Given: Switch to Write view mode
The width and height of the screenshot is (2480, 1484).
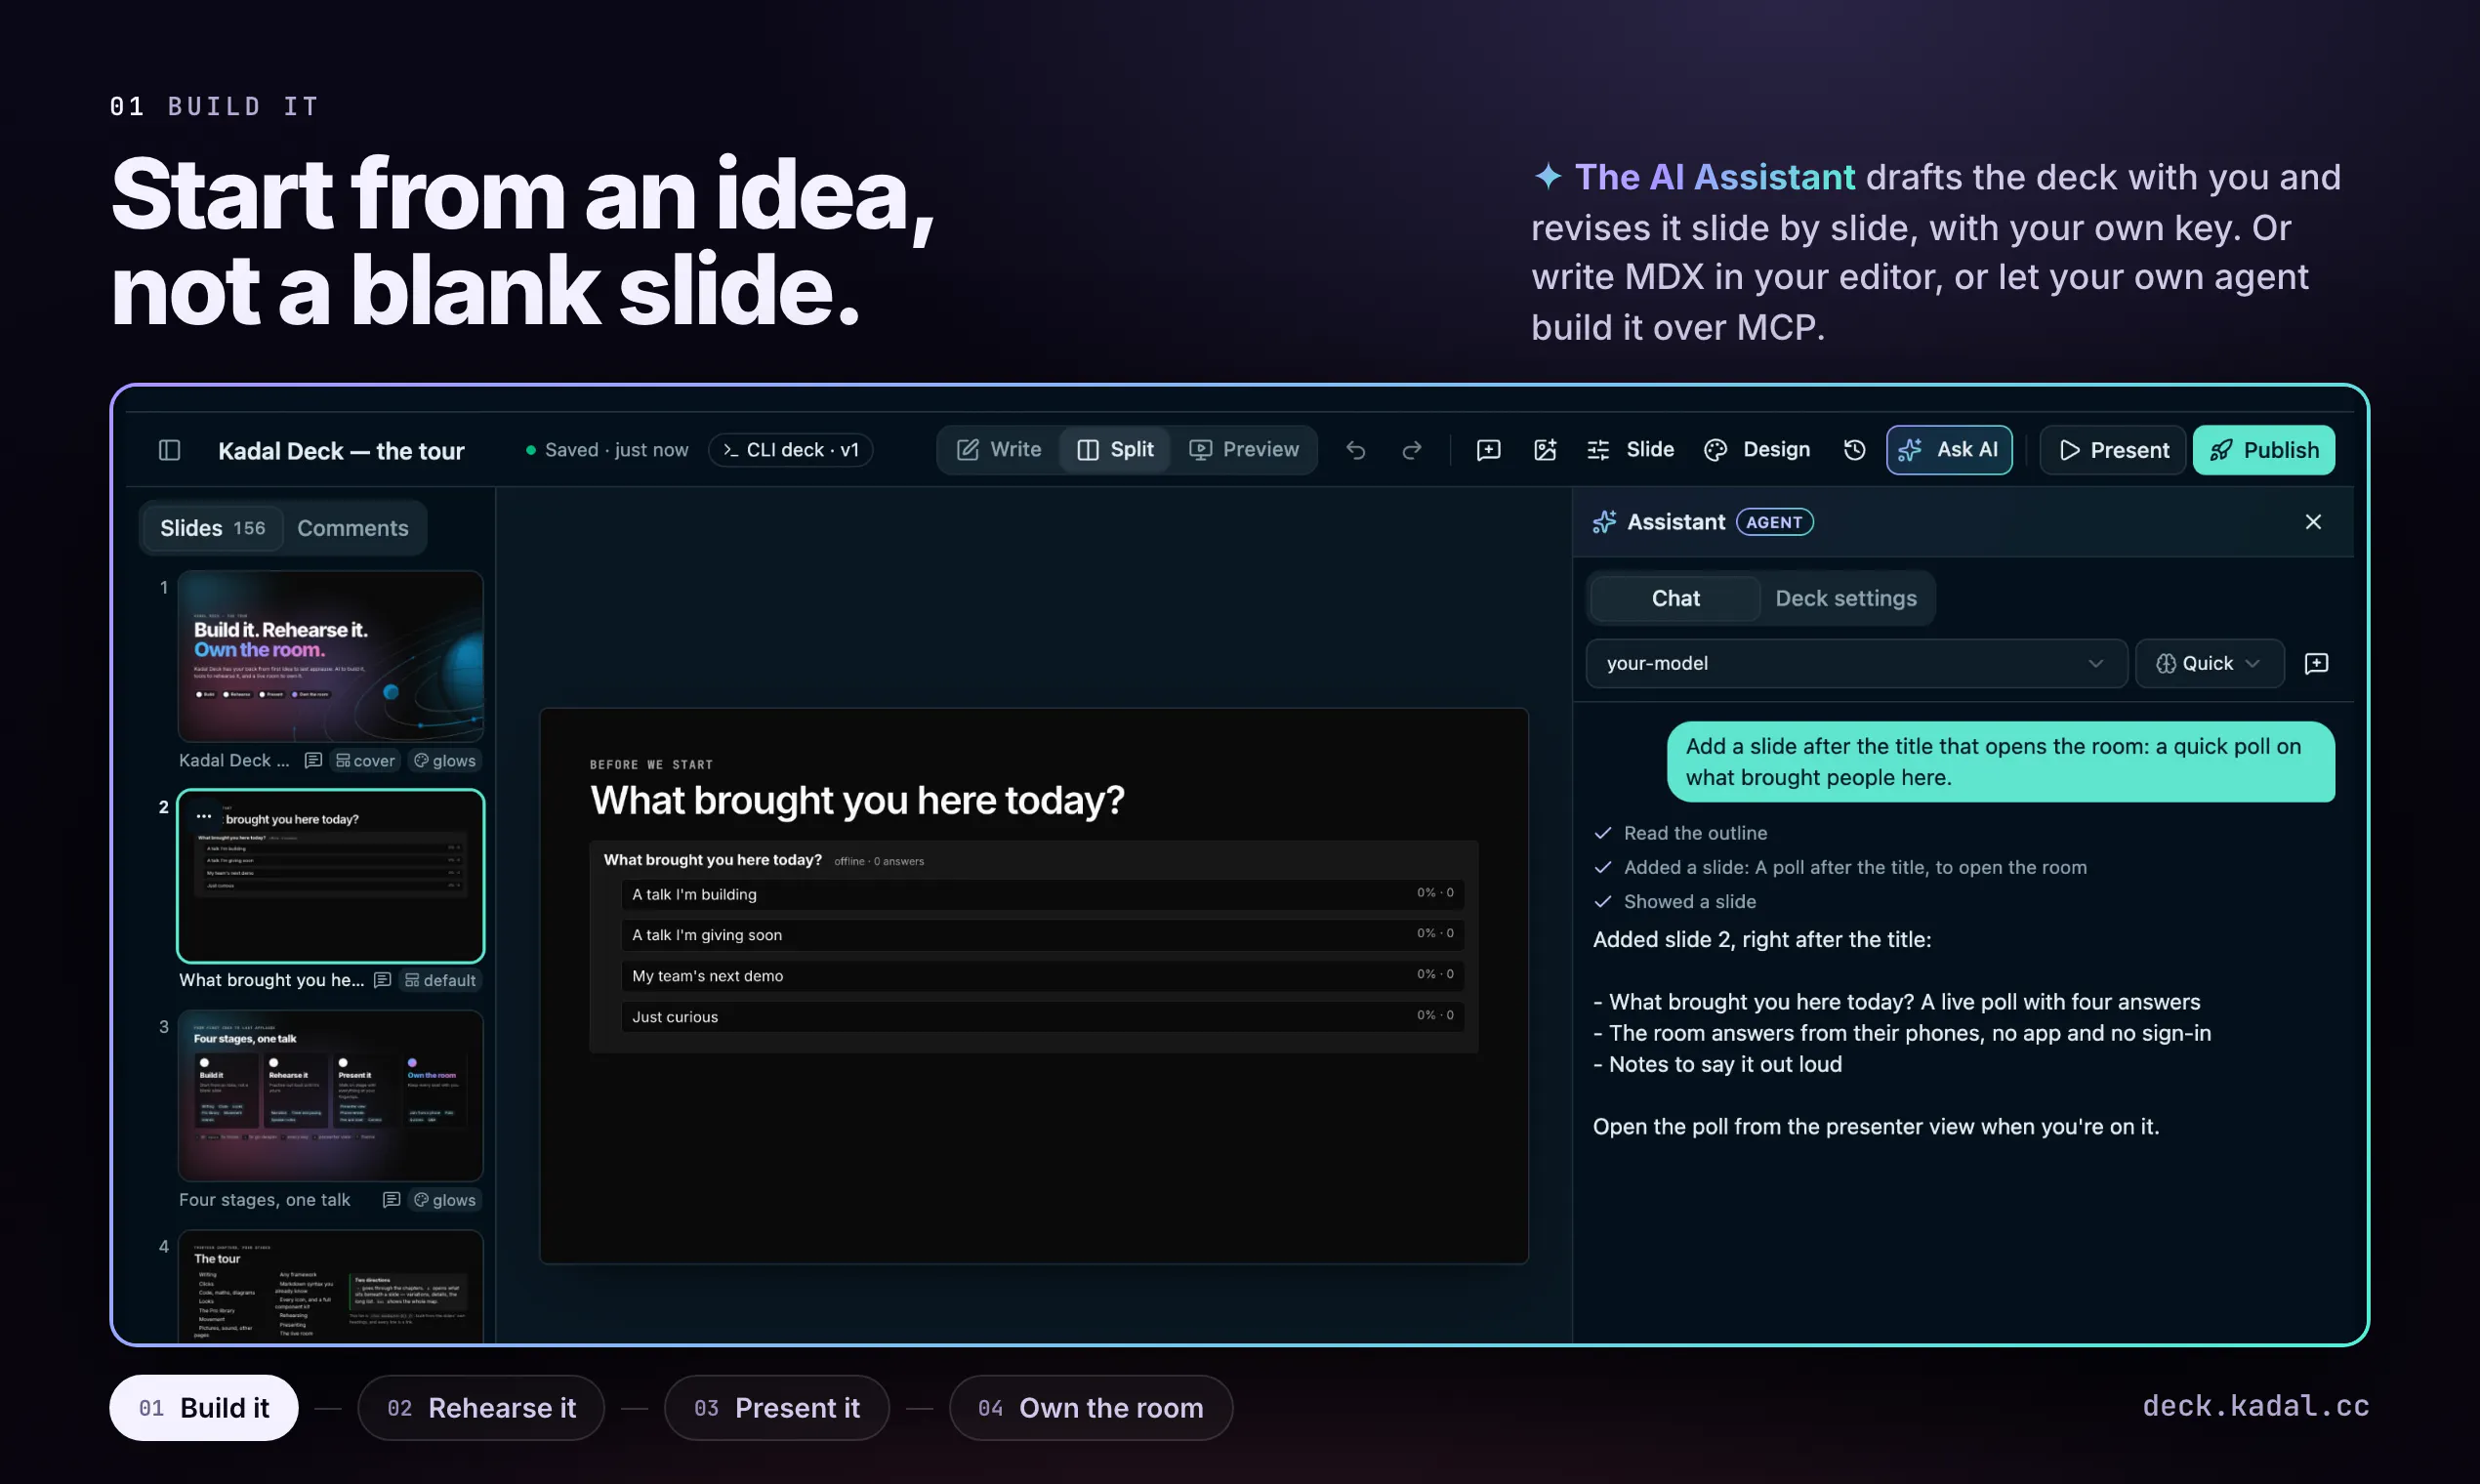Looking at the screenshot, I should 999,450.
